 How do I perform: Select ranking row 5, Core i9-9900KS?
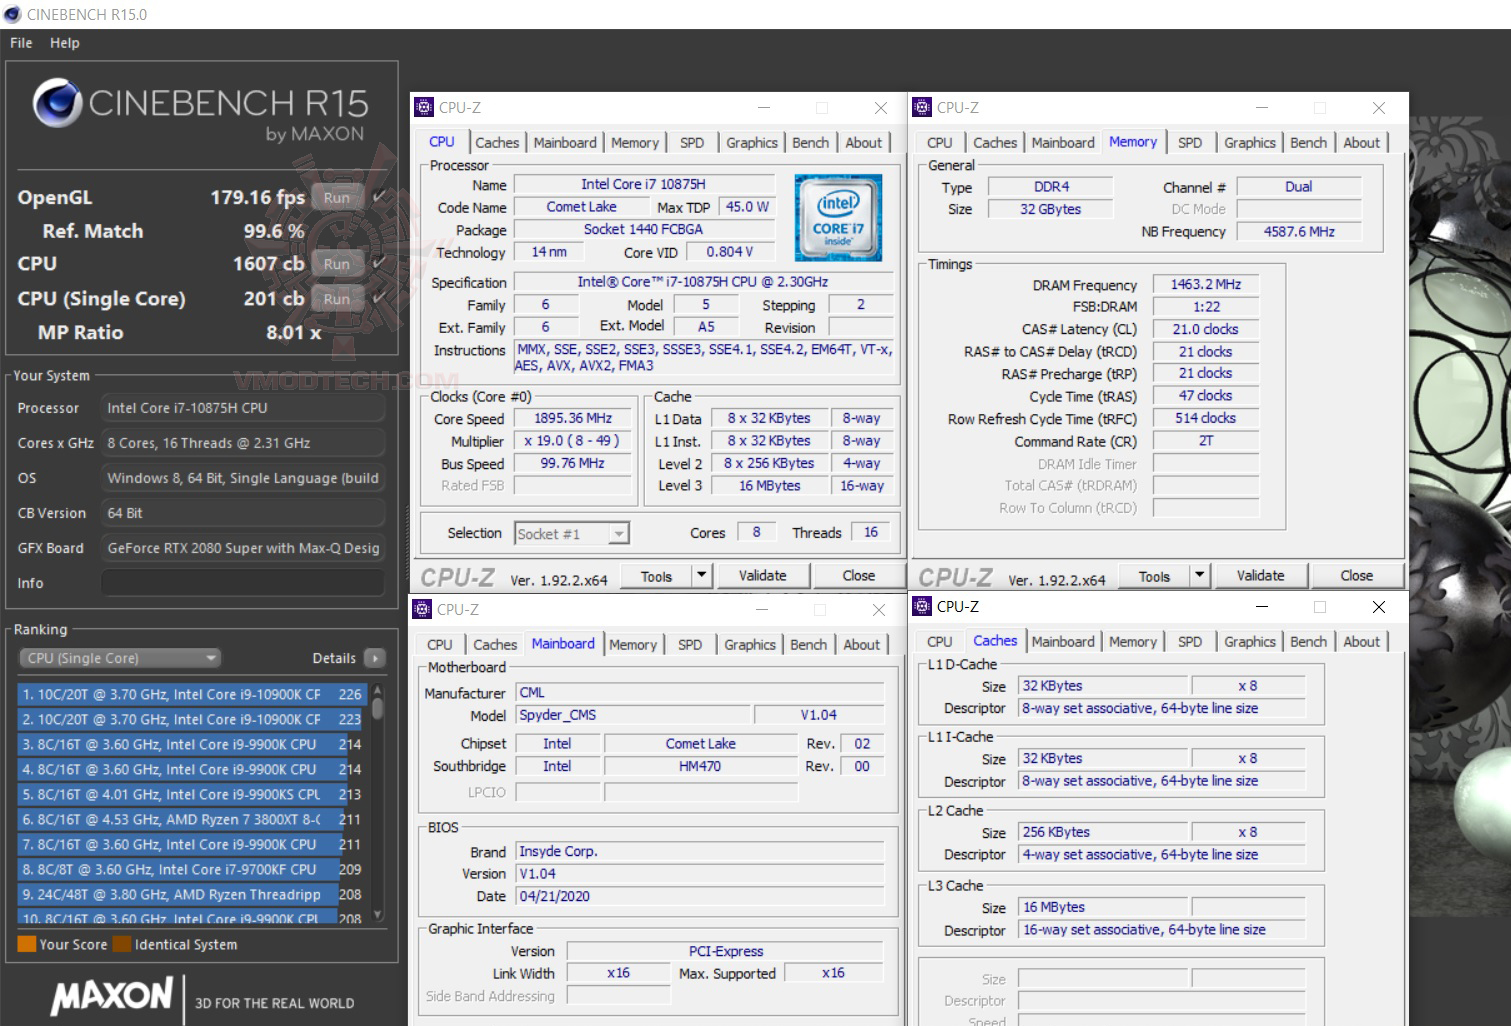192,794
